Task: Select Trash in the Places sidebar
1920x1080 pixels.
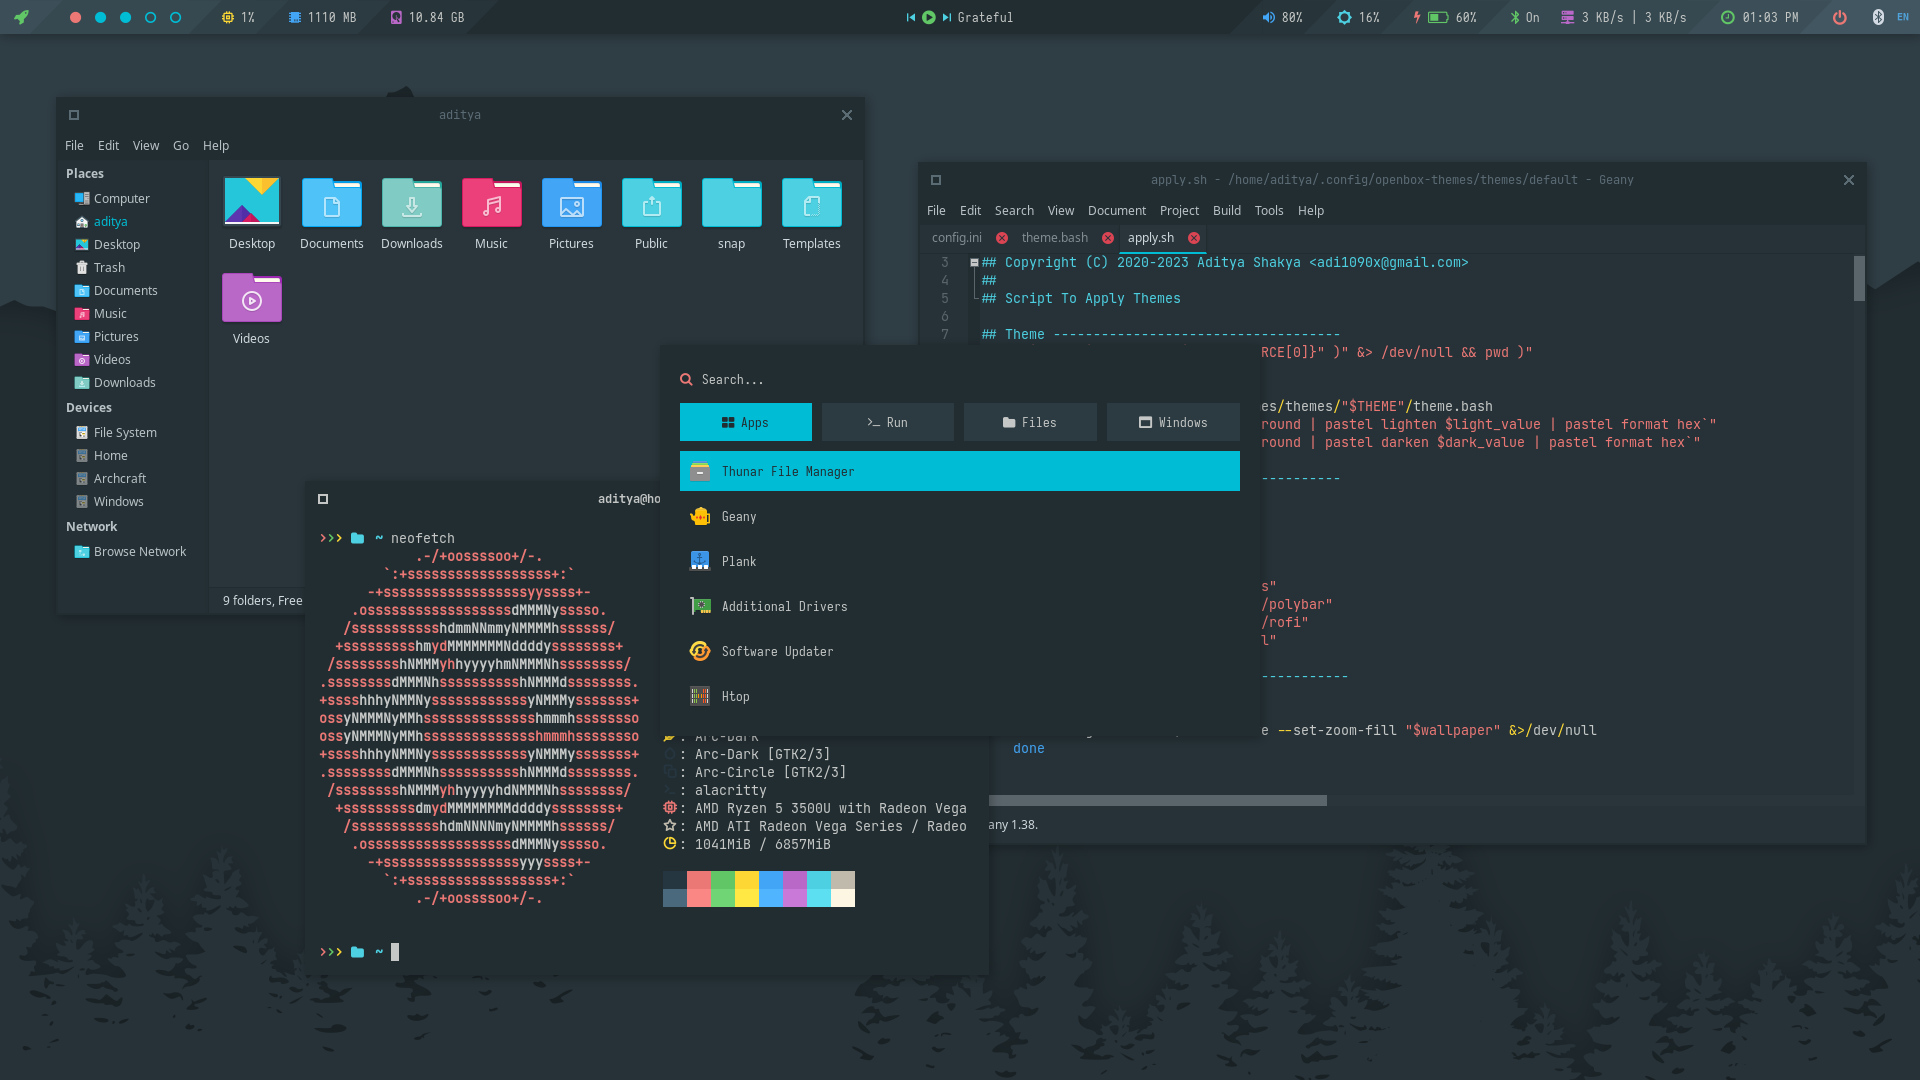Action: 109,268
